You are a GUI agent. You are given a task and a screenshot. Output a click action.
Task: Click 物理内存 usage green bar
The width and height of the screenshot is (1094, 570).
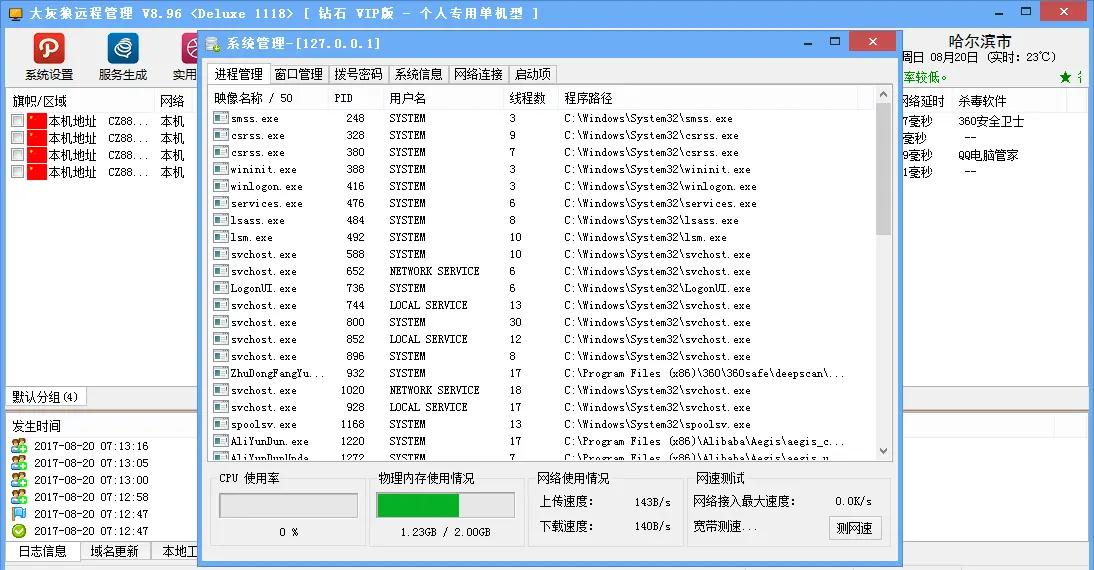[418, 506]
